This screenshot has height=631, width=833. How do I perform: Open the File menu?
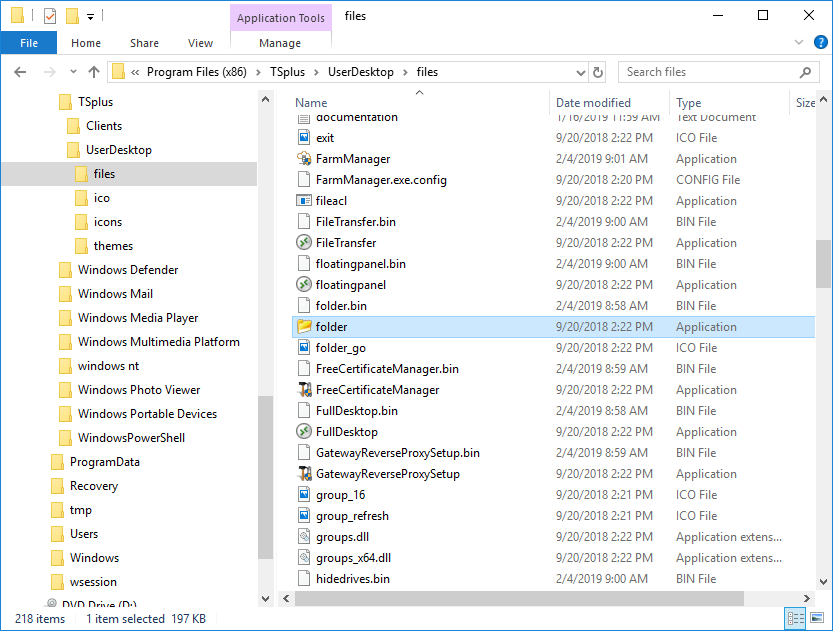(28, 43)
